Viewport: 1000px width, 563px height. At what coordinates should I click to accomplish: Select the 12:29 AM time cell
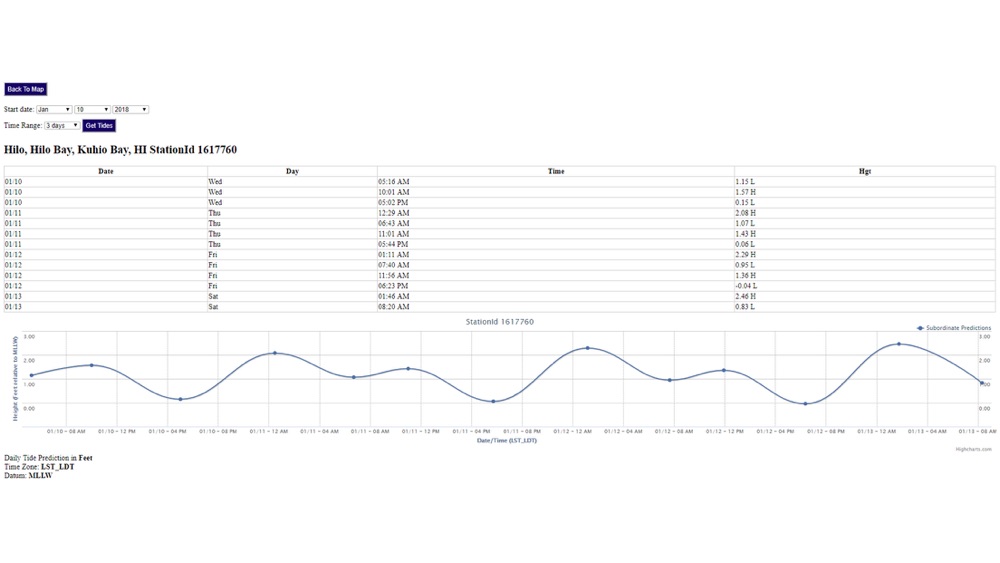pyautogui.click(x=555, y=213)
